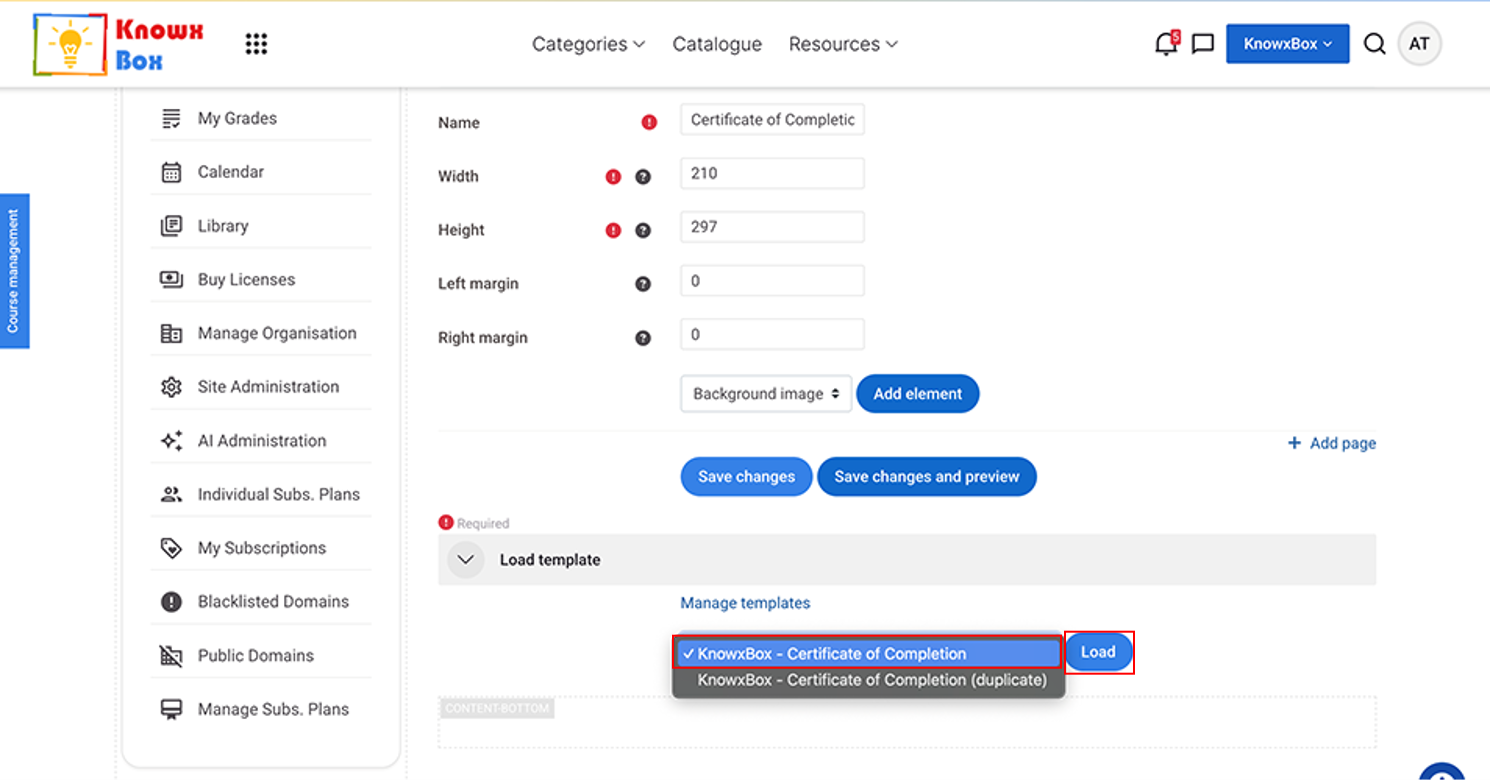Click the Name input field

tap(772, 120)
